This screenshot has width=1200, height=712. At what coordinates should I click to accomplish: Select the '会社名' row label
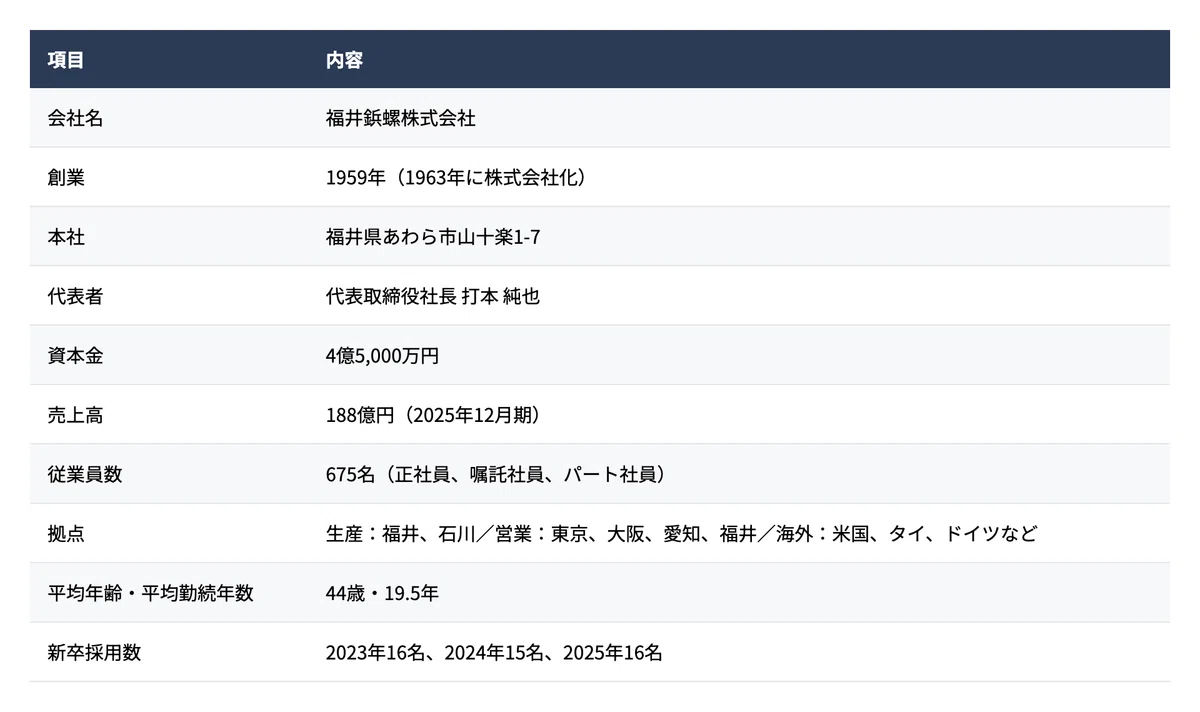[x=75, y=119]
